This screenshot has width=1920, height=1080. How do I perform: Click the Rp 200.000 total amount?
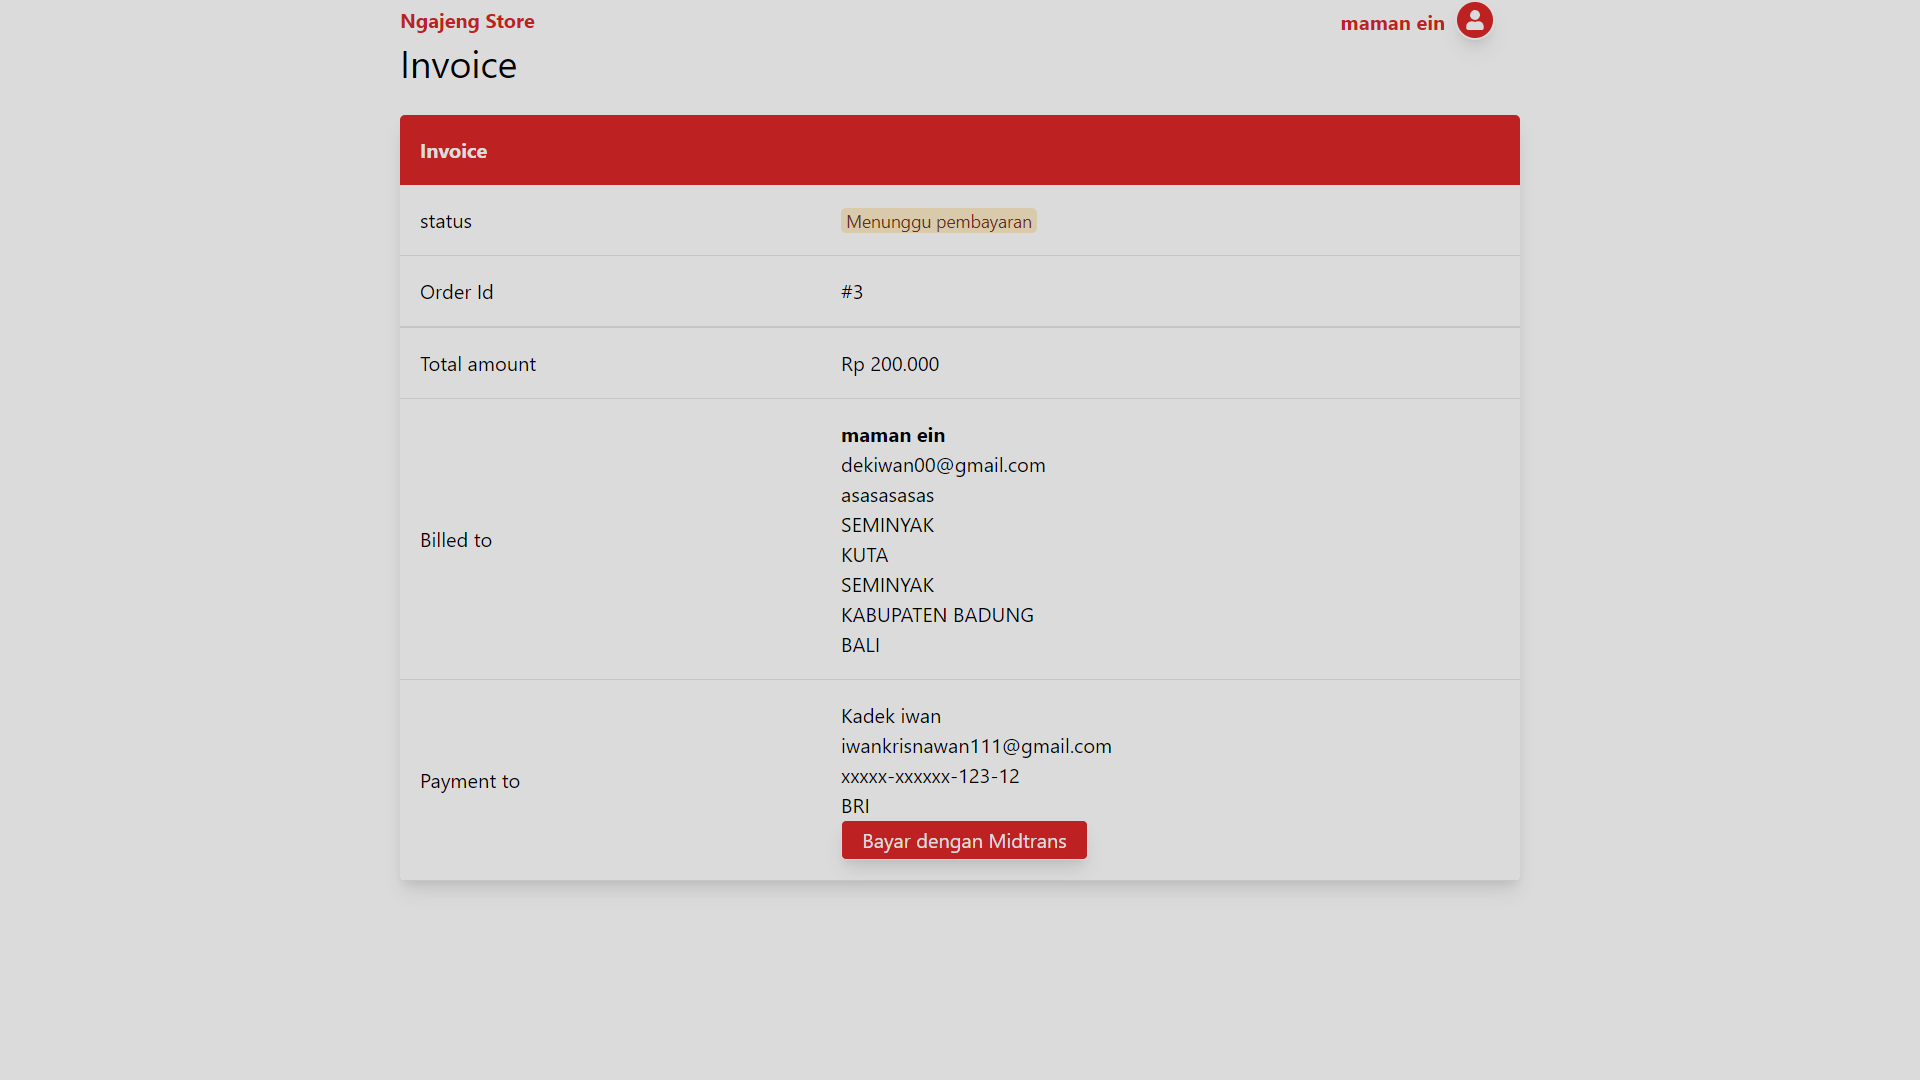coord(889,364)
